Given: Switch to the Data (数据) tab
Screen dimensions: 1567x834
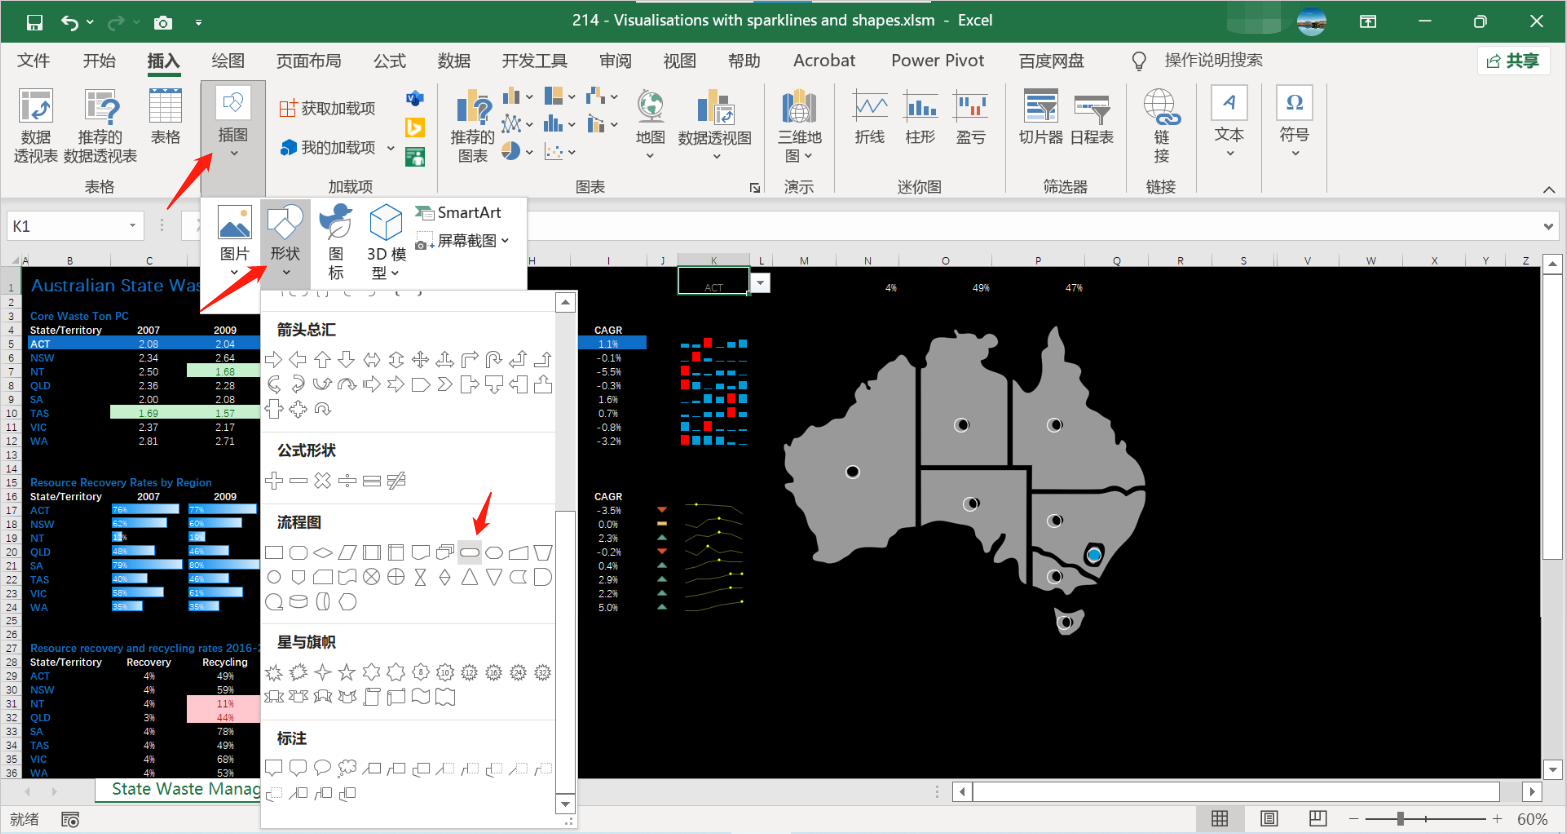Looking at the screenshot, I should click(x=454, y=60).
